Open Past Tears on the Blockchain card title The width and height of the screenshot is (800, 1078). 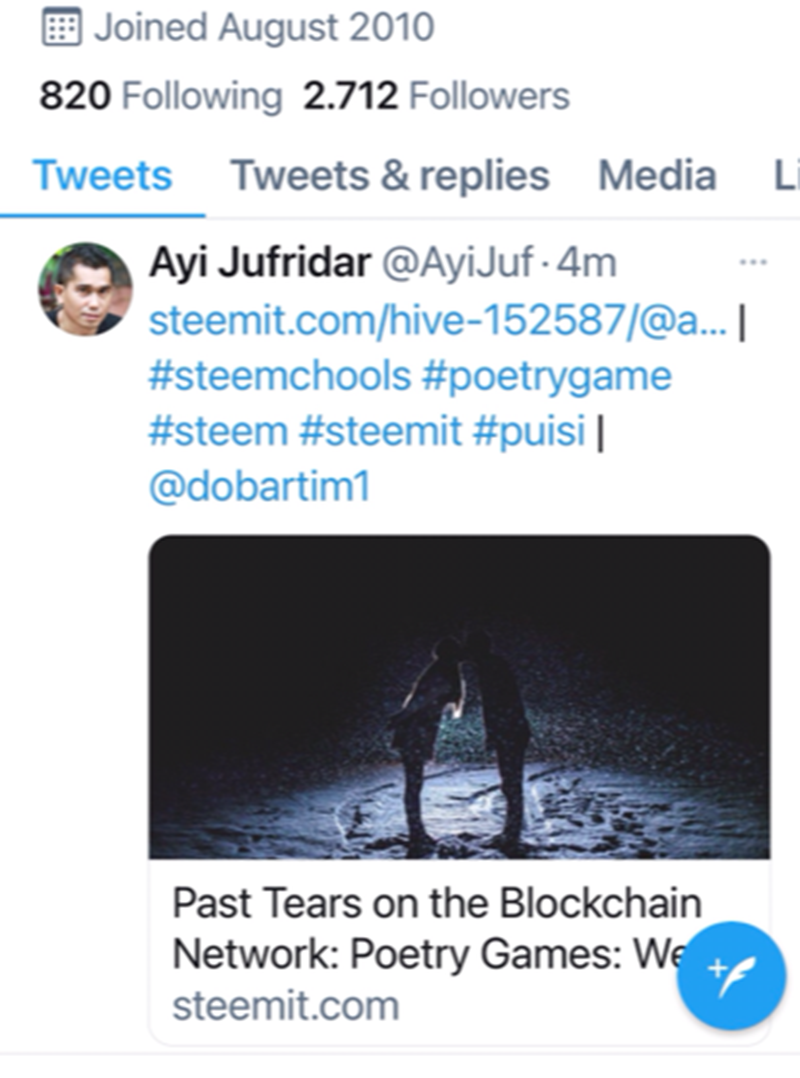click(436, 927)
